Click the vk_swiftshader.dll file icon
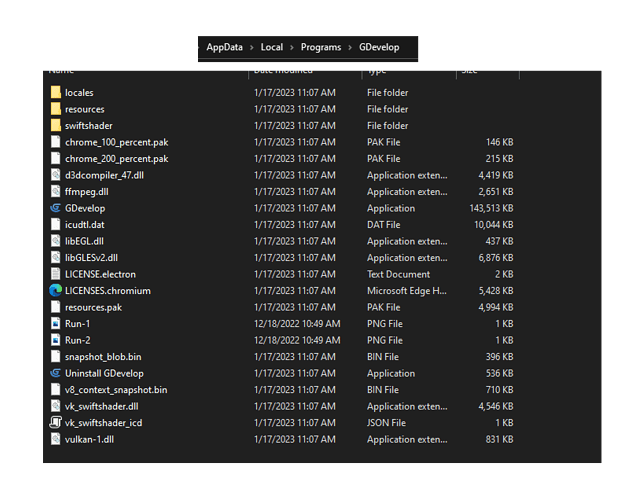The image size is (629, 500). click(56, 406)
